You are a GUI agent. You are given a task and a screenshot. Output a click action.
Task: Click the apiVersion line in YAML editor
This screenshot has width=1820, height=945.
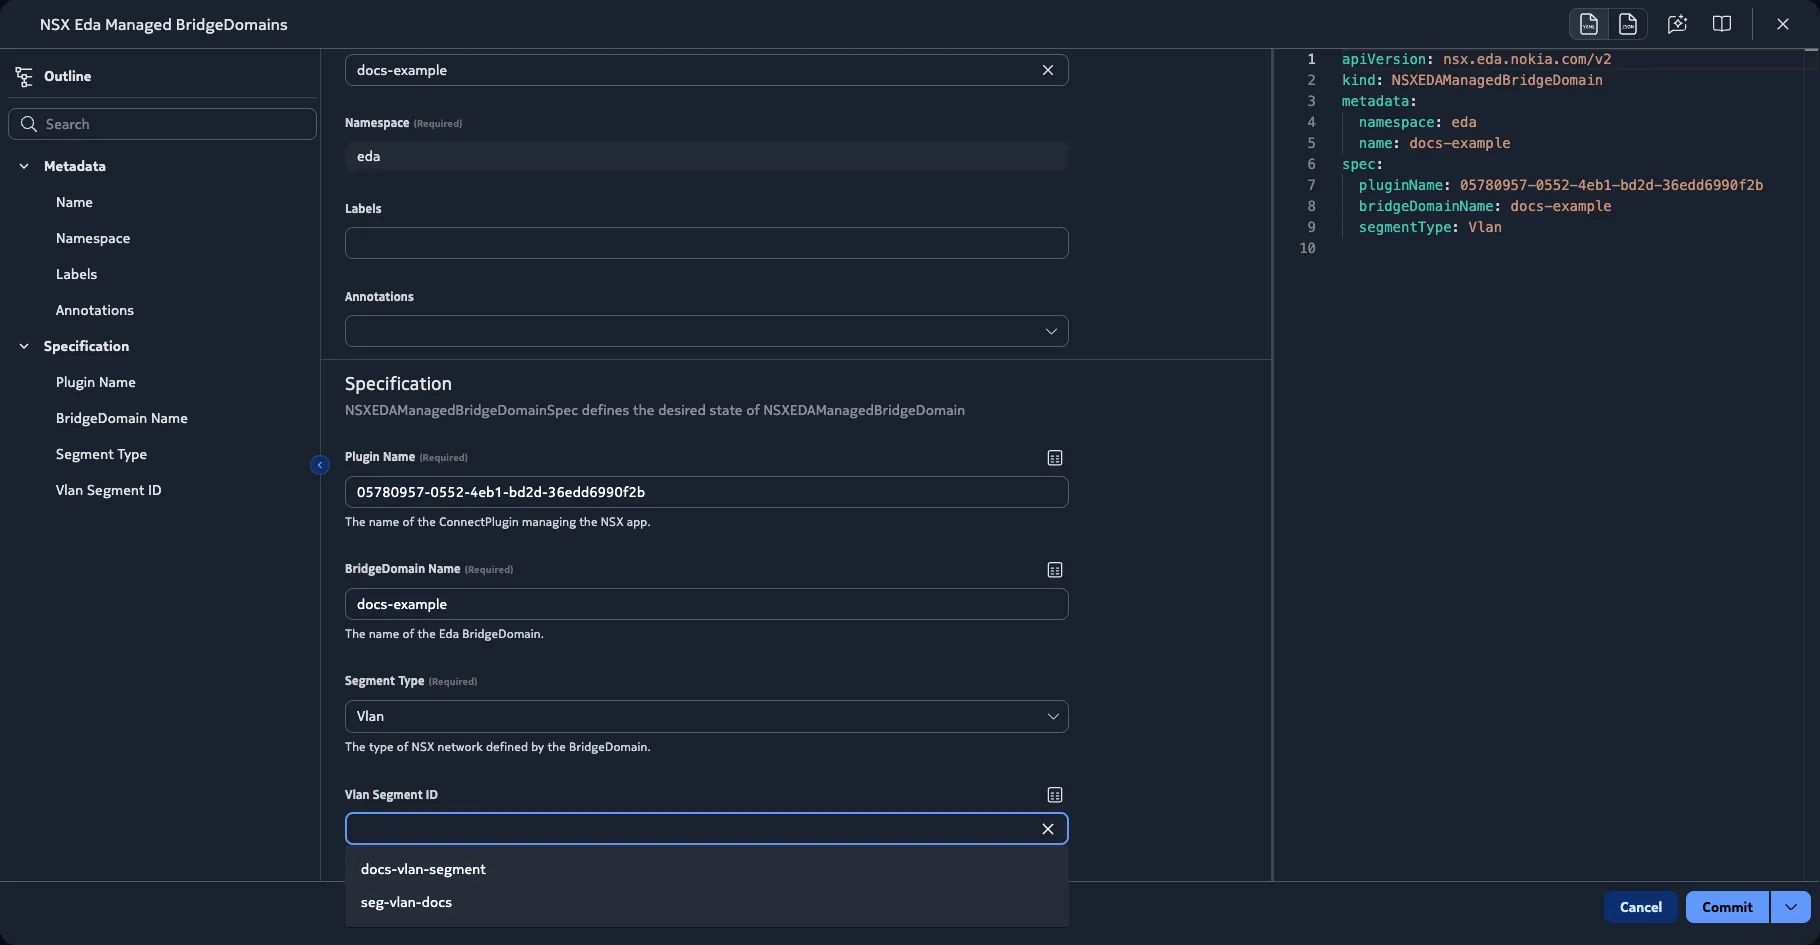tap(1476, 59)
